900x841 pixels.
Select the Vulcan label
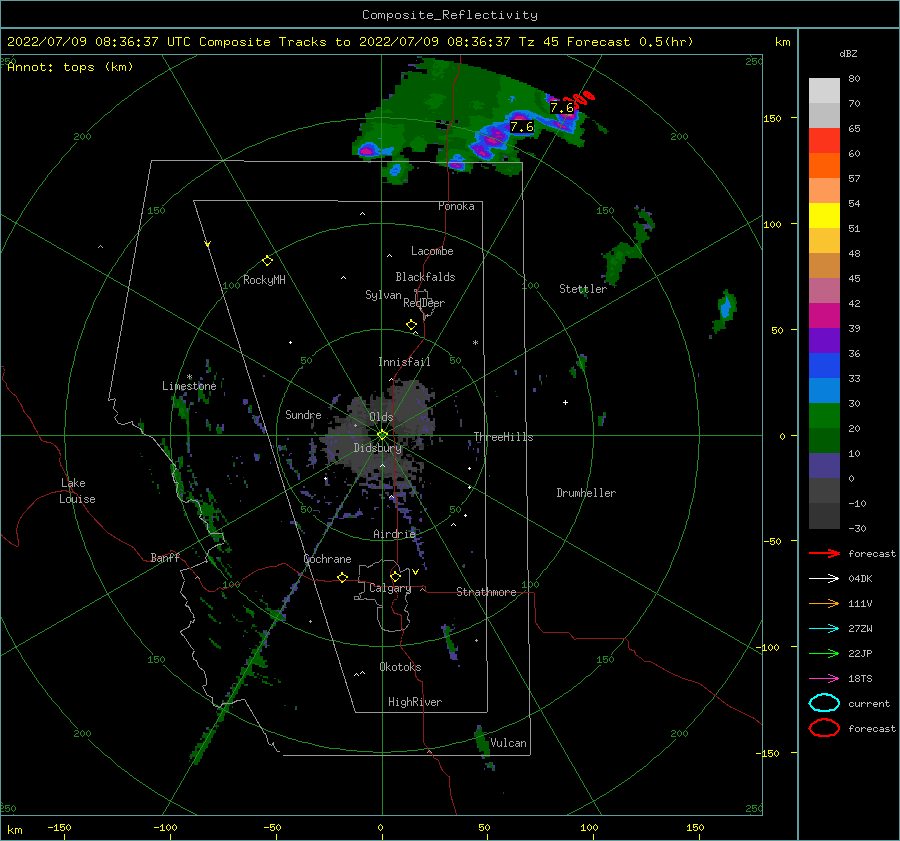point(508,743)
